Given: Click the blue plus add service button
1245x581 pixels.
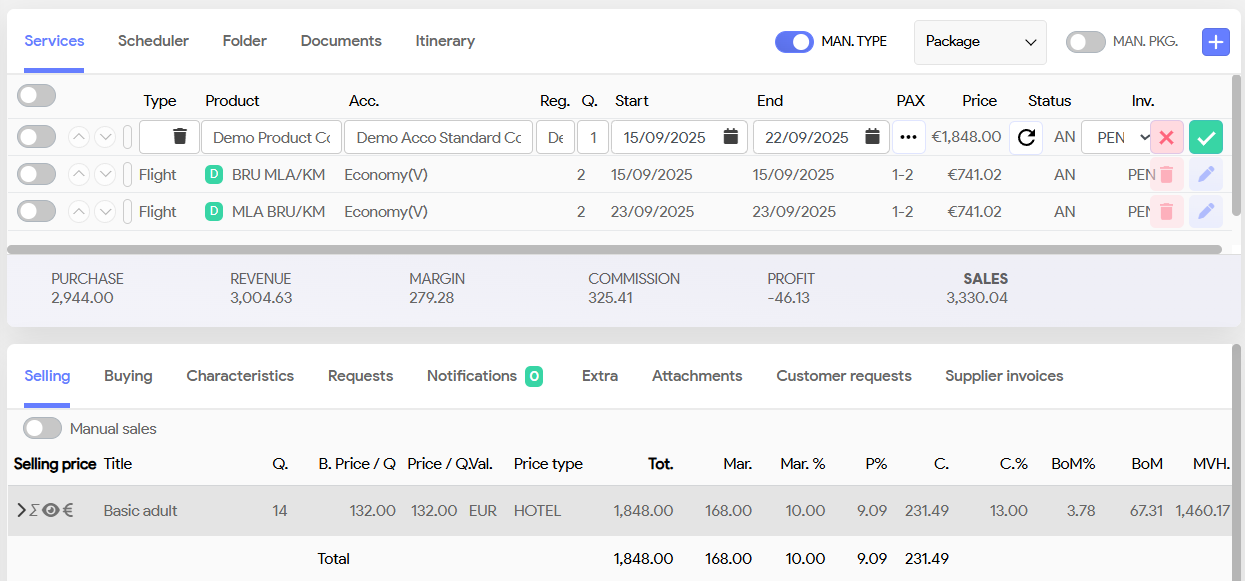Looking at the screenshot, I should click(x=1215, y=42).
